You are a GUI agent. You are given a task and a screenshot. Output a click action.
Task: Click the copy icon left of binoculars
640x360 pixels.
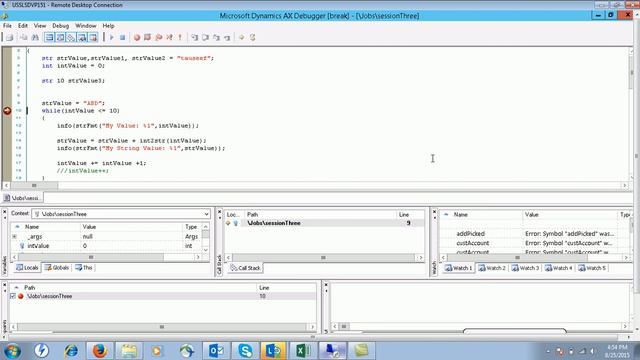(x=24, y=38)
